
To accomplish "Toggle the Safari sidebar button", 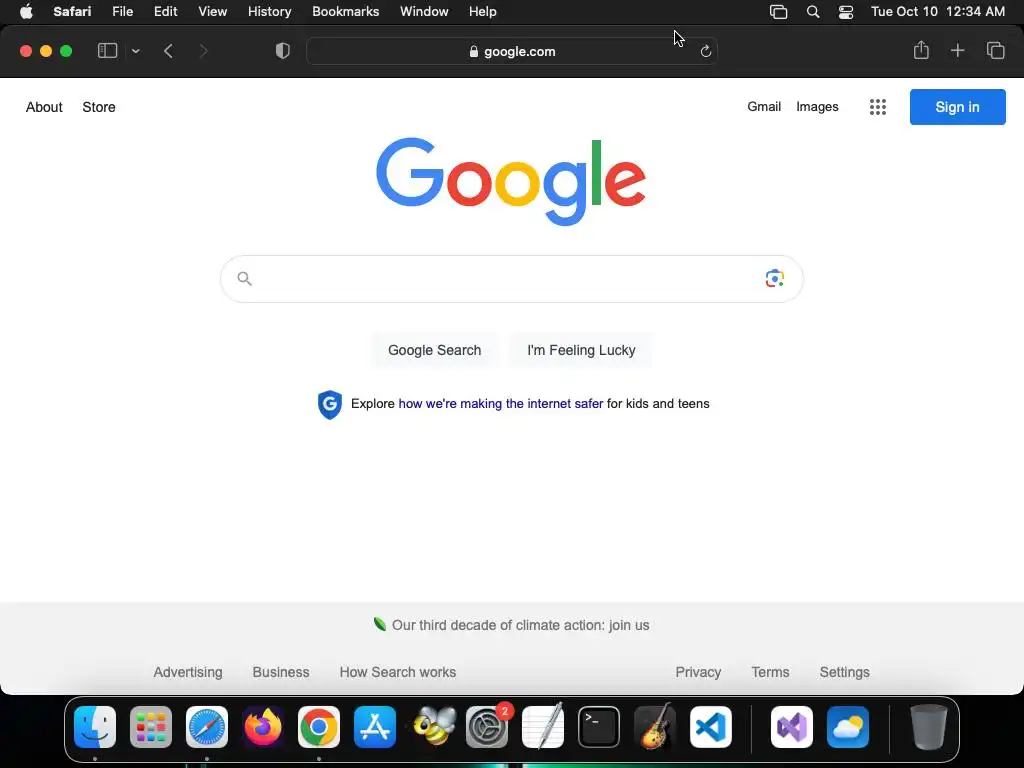I will coord(107,51).
